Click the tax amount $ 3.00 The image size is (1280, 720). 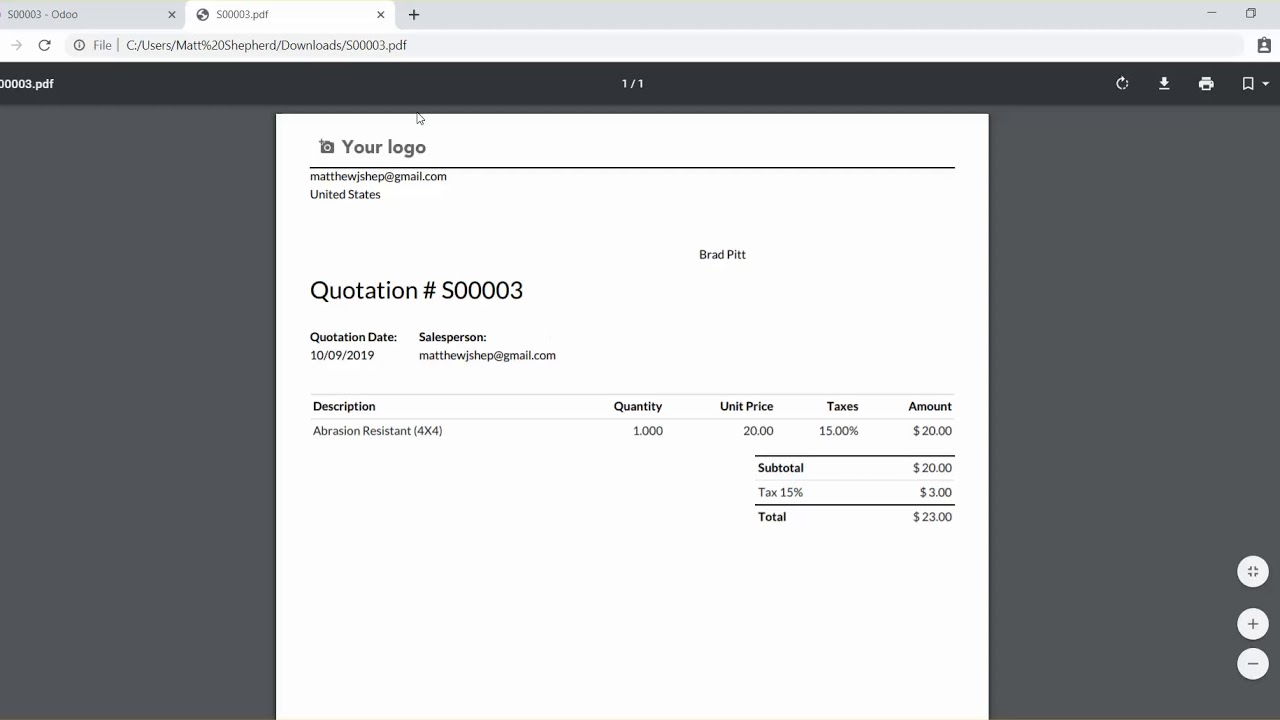[936, 492]
